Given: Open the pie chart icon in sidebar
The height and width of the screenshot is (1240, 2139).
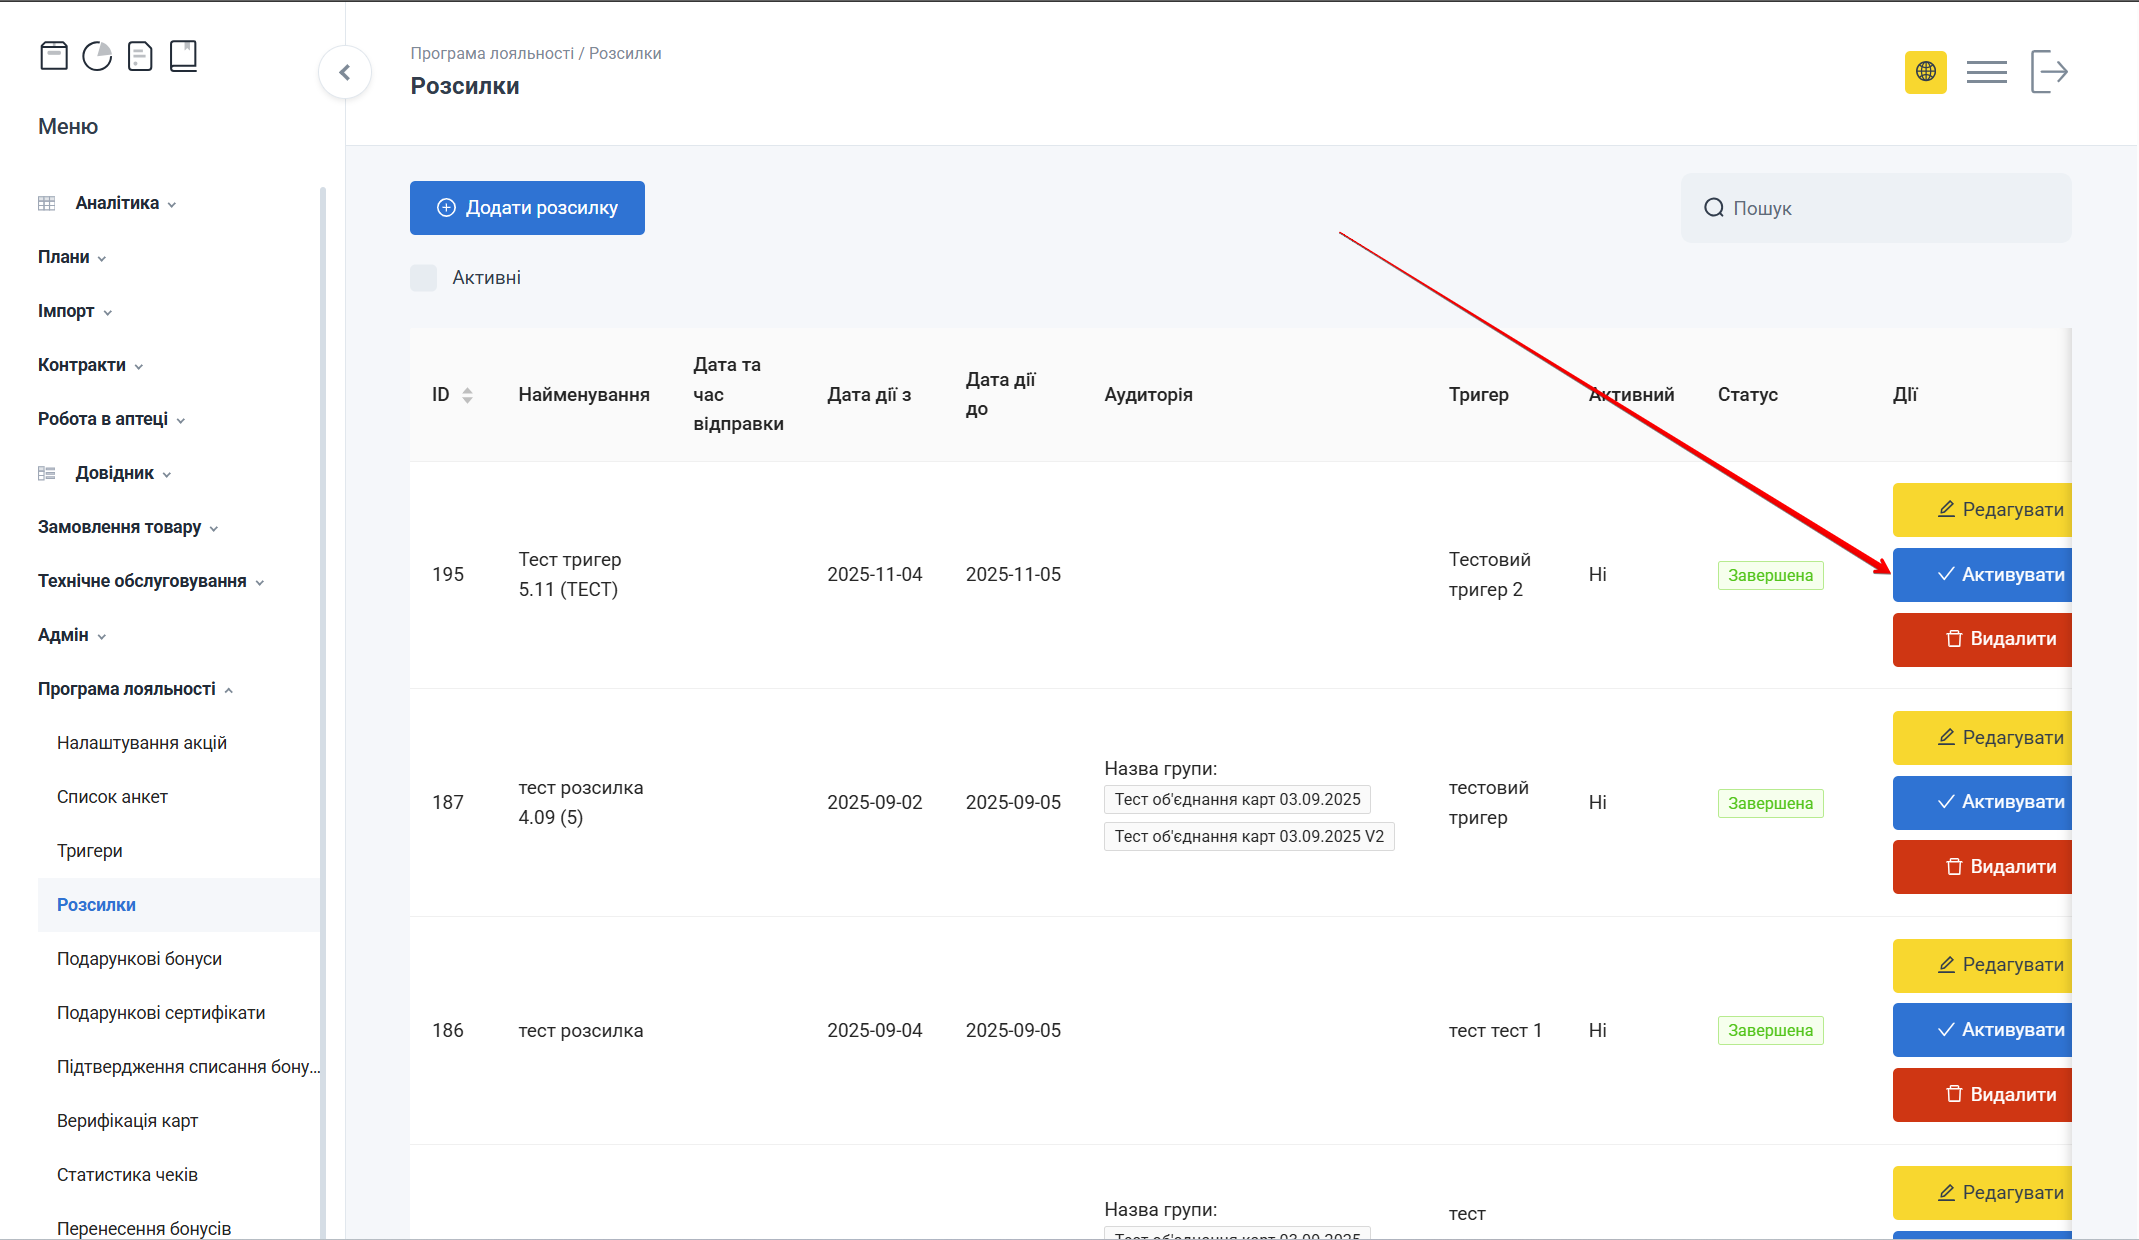Looking at the screenshot, I should point(97,56).
